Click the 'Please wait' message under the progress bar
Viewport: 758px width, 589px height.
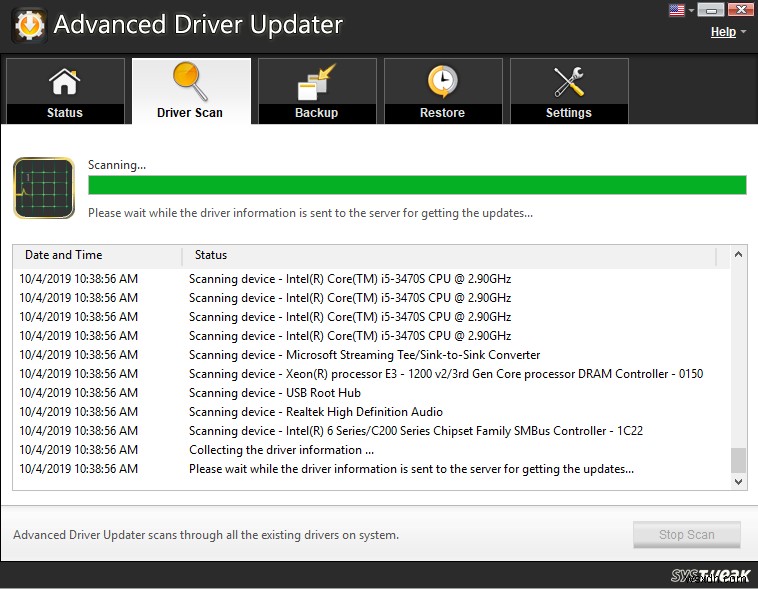coord(310,213)
